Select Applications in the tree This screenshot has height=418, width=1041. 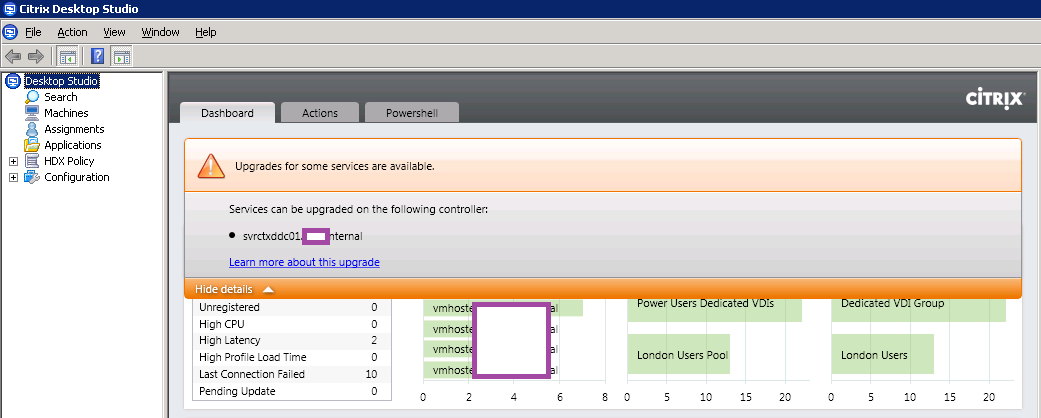(72, 145)
